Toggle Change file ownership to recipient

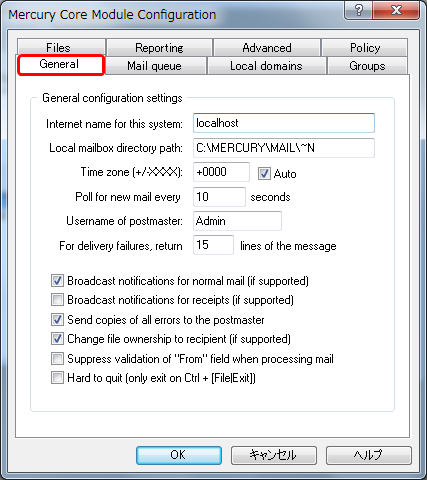pyautogui.click(x=57, y=339)
